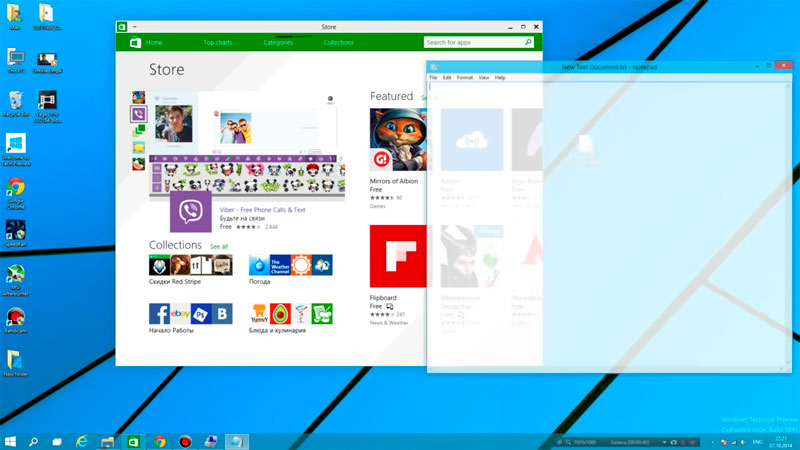This screenshot has width=800, height=450.
Task: Open the Начало Работы collection label
Action: tap(171, 331)
